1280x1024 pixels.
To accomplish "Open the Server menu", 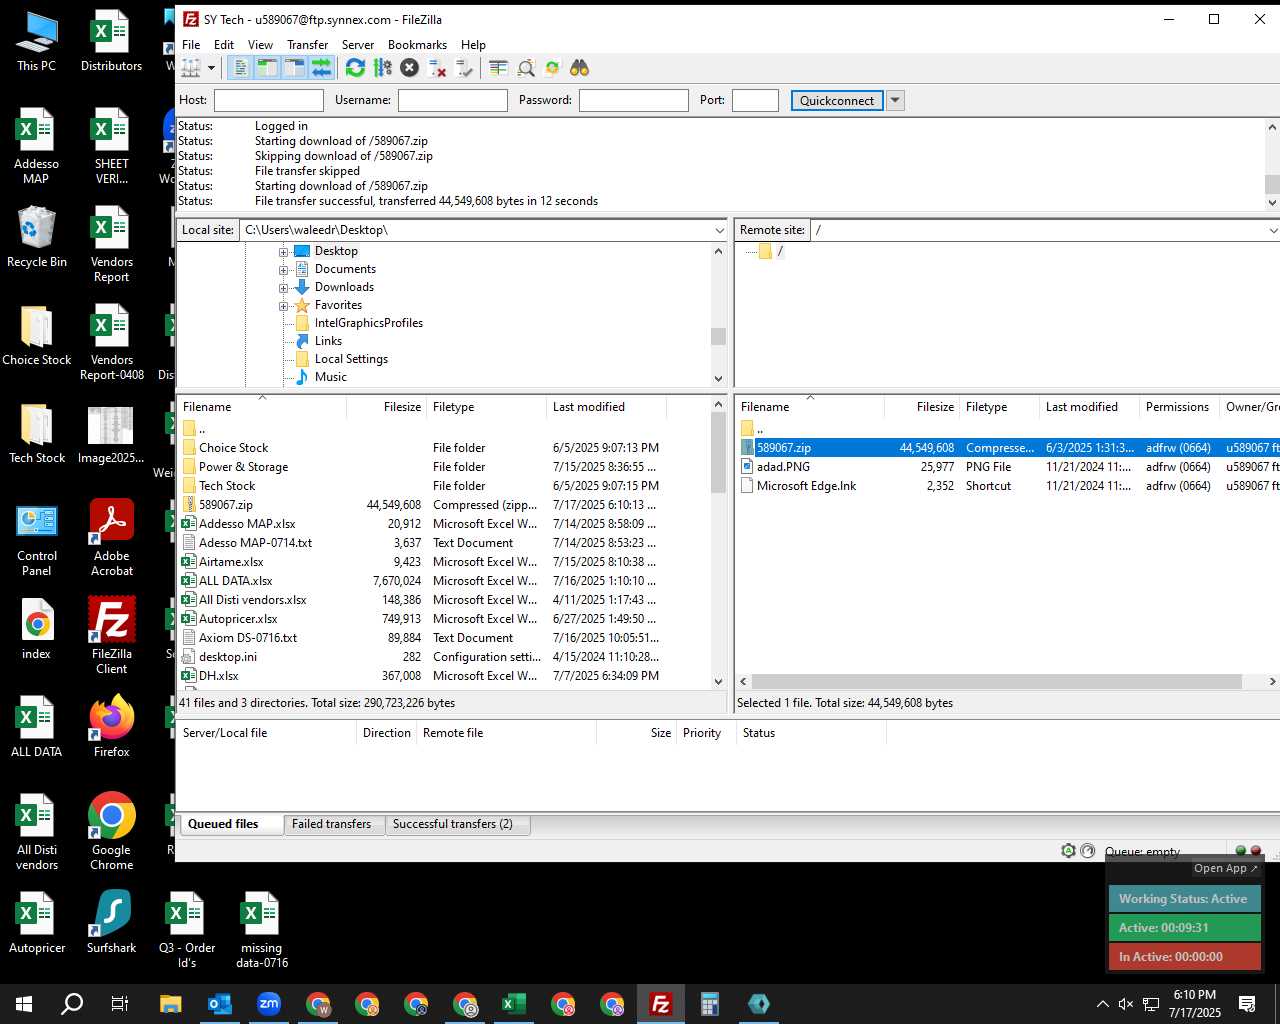I will (358, 45).
